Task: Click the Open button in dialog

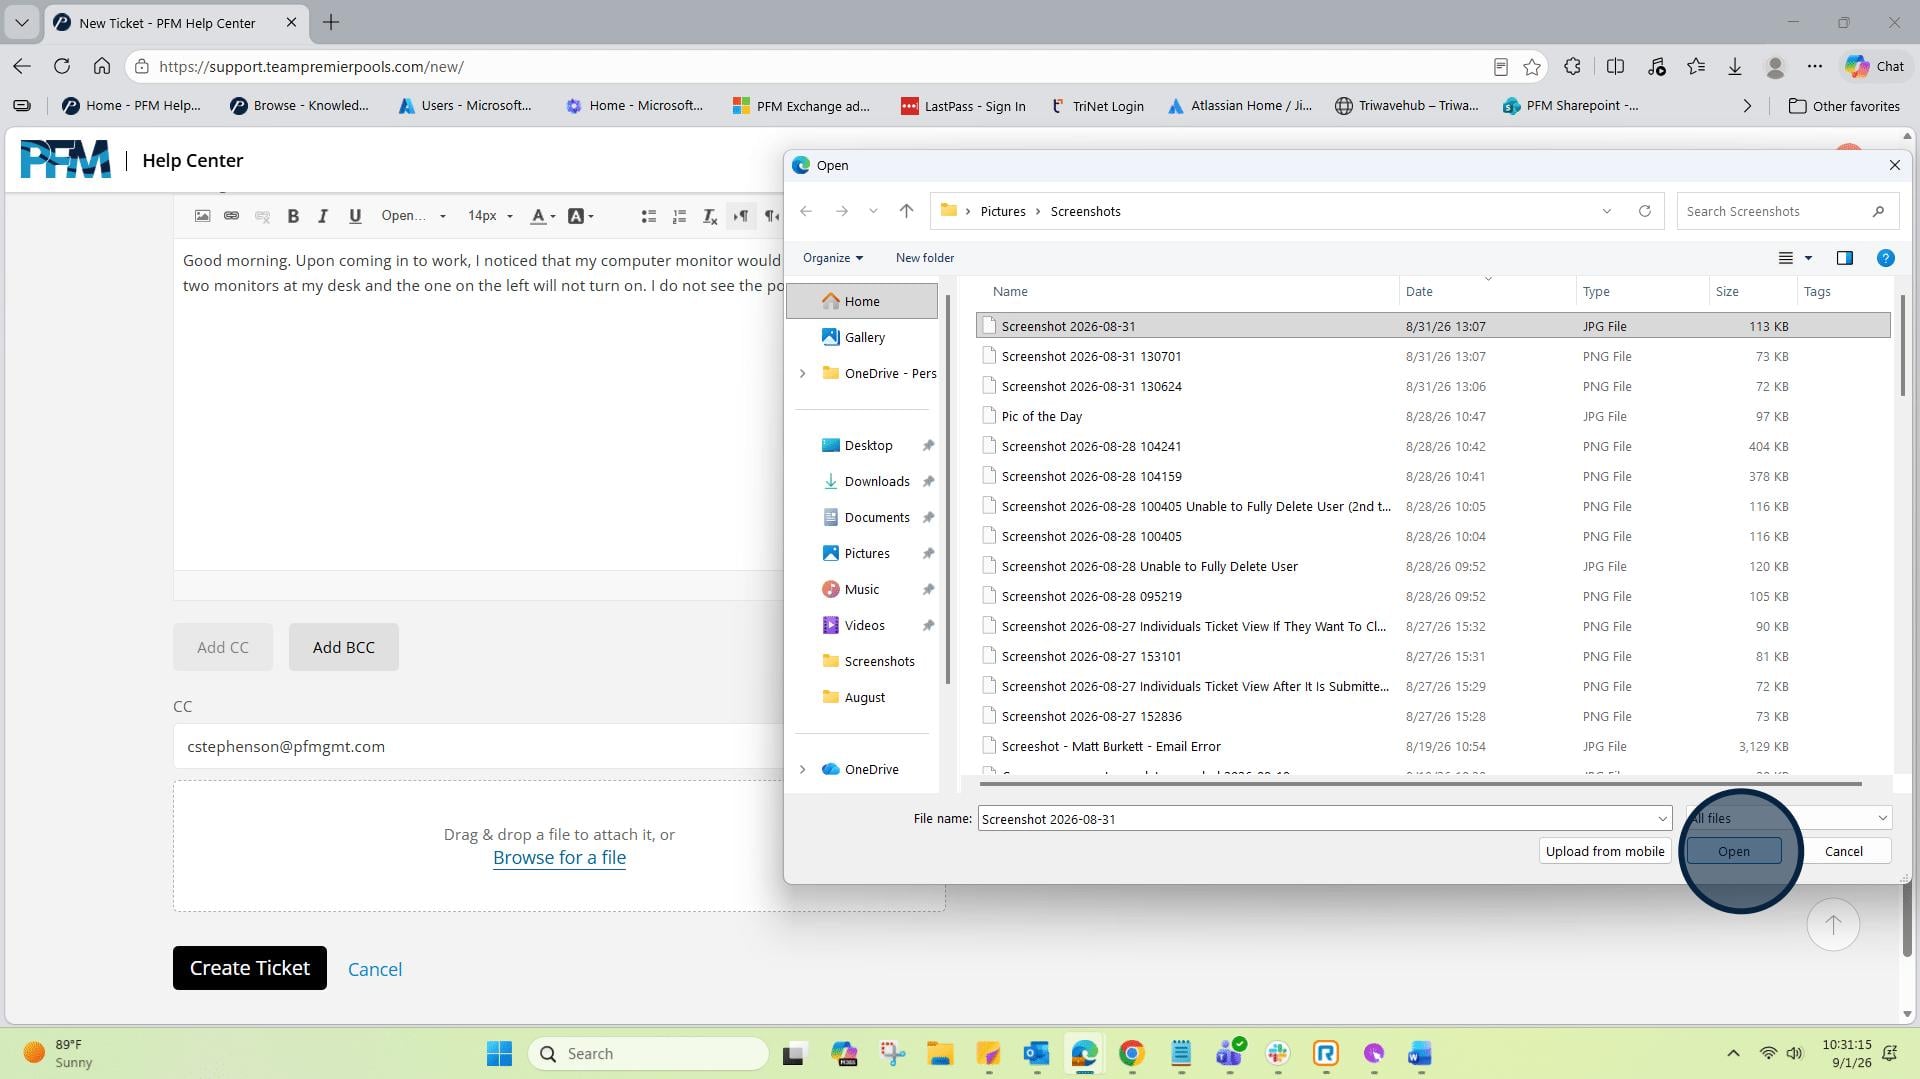Action: click(x=1733, y=851)
